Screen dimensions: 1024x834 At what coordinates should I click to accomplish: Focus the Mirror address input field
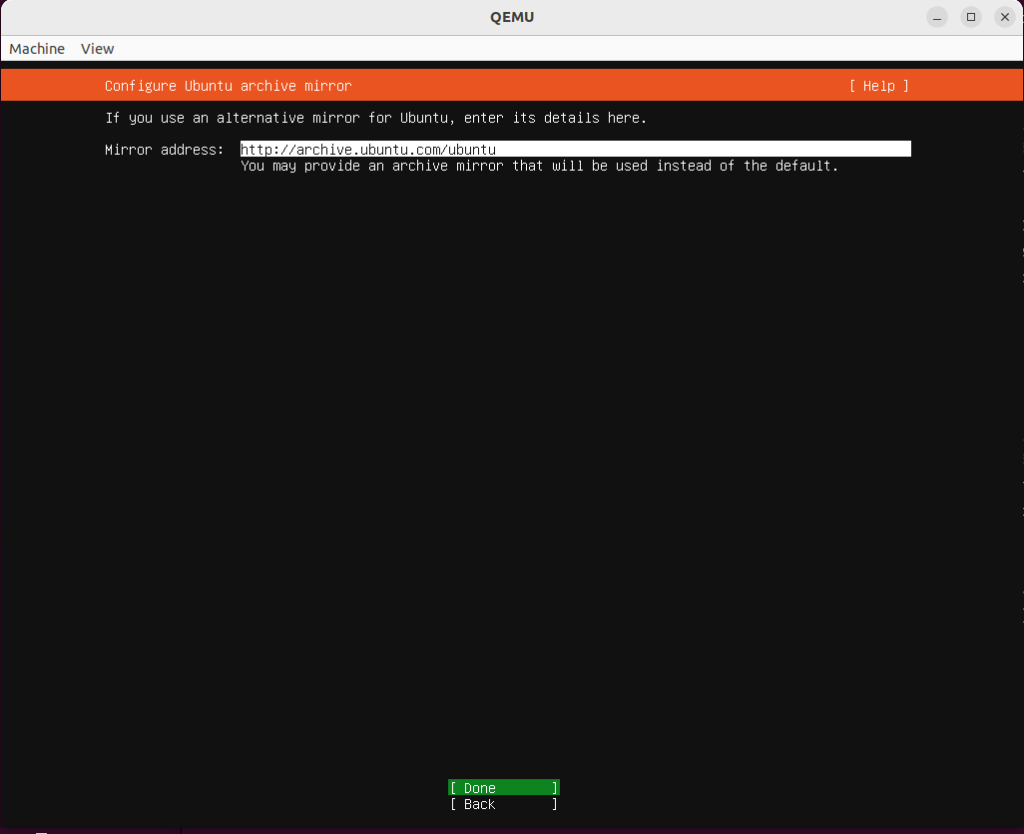575,149
